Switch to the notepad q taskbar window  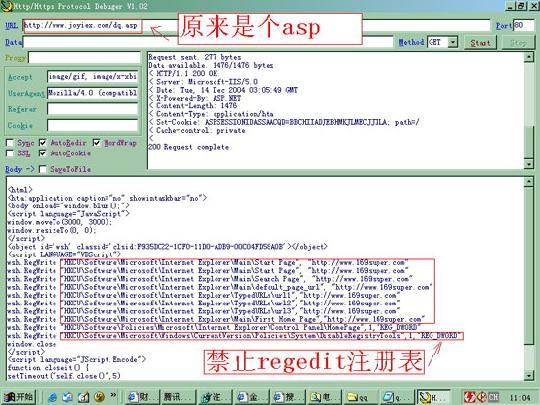point(398,397)
